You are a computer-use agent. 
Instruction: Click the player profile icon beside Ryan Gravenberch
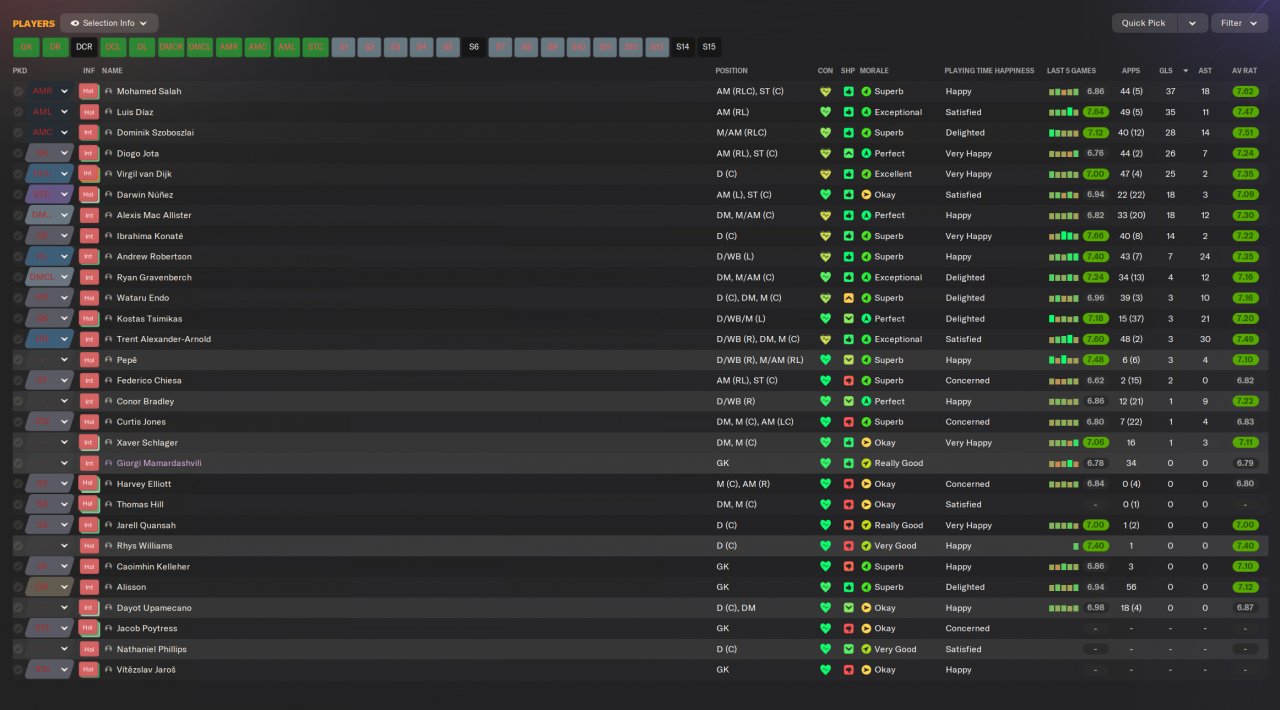(x=109, y=277)
